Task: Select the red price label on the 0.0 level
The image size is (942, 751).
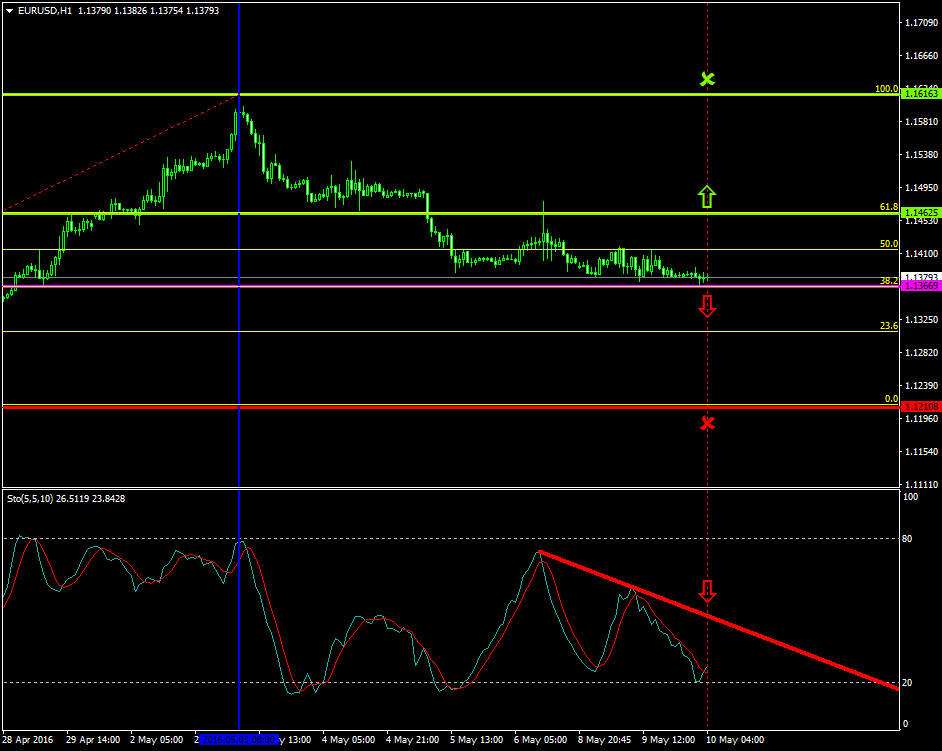Action: [920, 406]
